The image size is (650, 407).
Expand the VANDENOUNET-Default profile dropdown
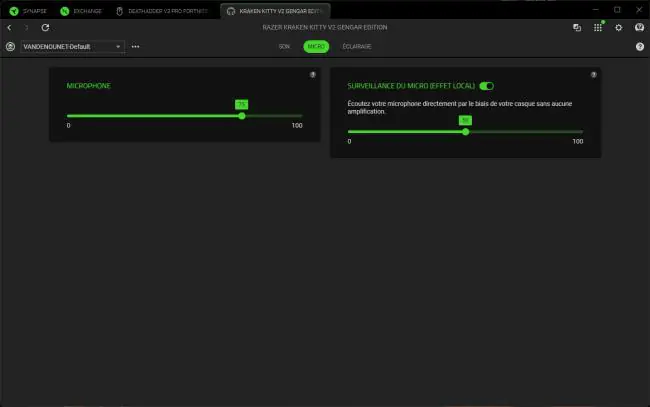73,46
